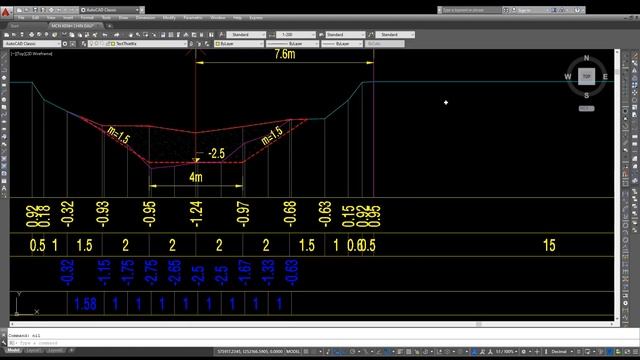Select the Zoom Realtime tool
The image size is (640, 360).
(x=138, y=35)
